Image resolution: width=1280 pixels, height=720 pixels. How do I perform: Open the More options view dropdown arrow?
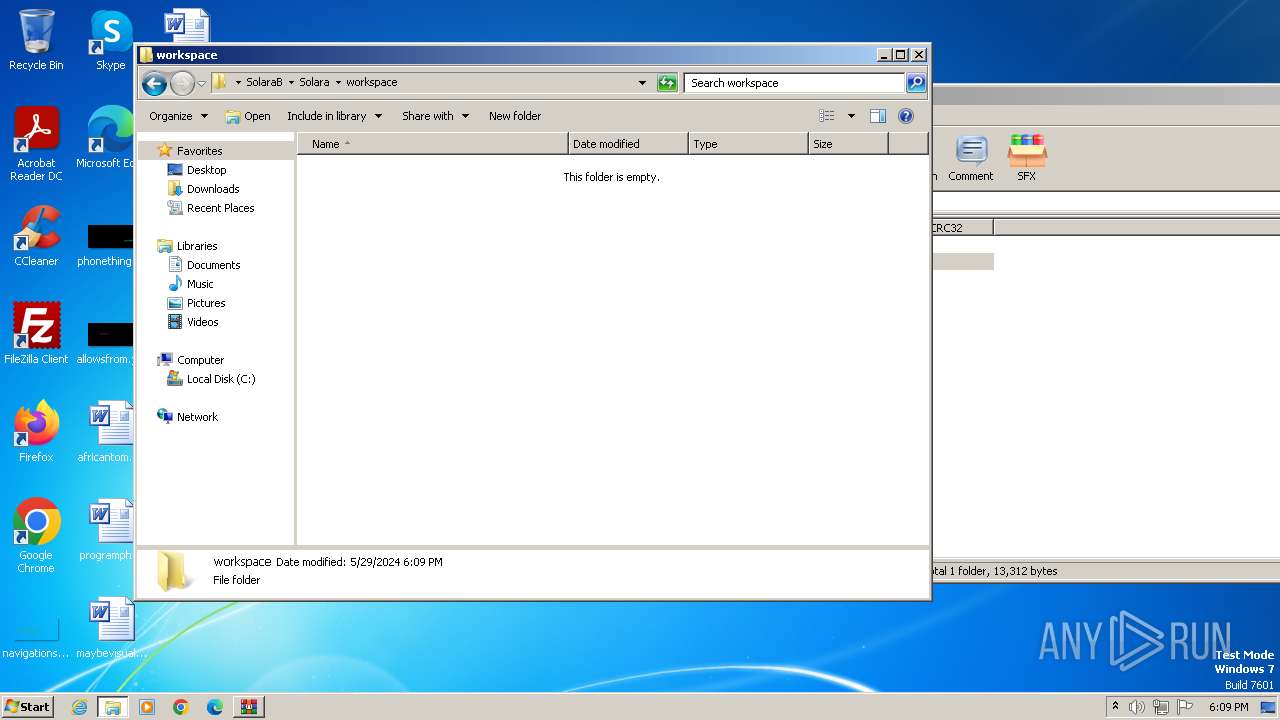pos(851,116)
